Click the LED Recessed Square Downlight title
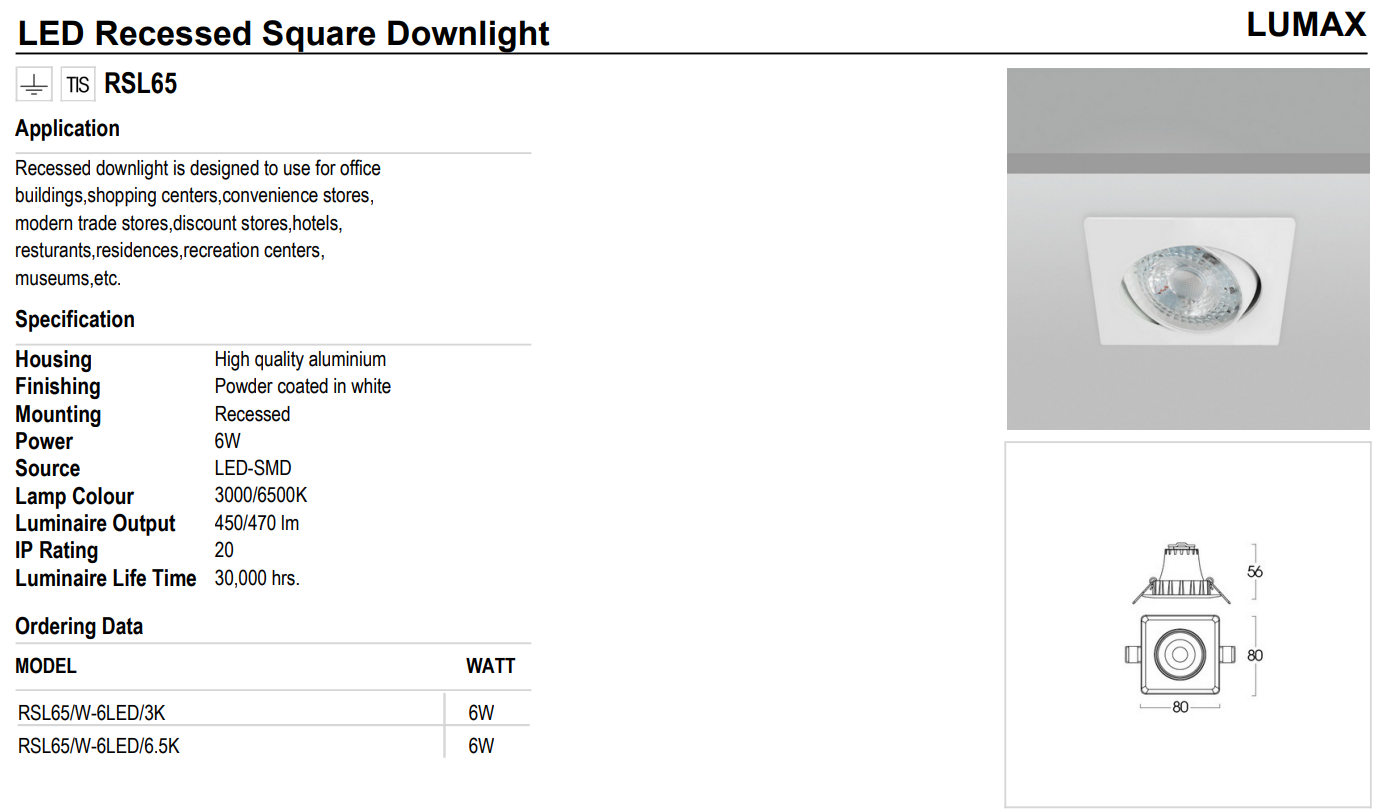This screenshot has height=810, width=1379. pyautogui.click(x=284, y=33)
